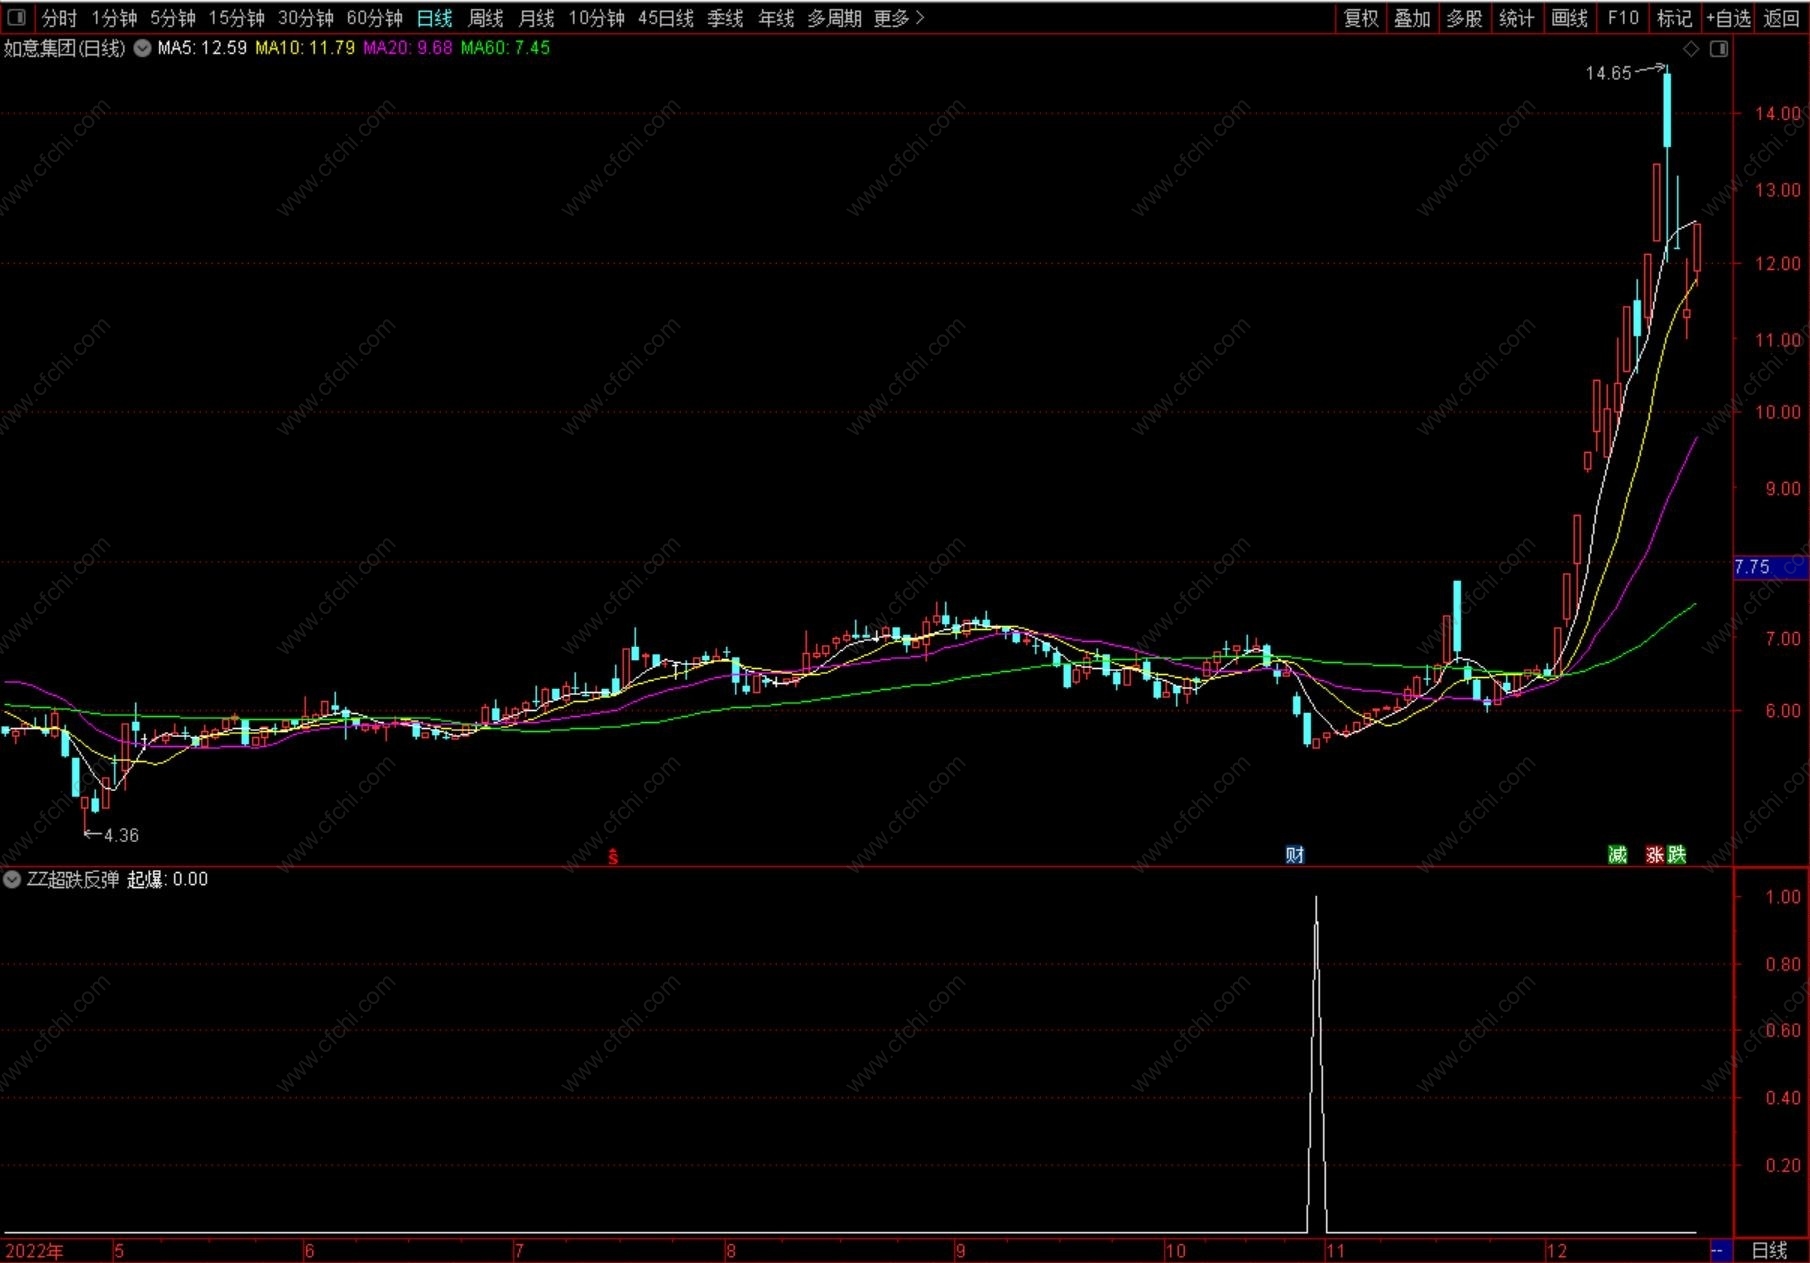Click the 叠加 overlay button
Image resolution: width=1810 pixels, height=1263 pixels.
click(1412, 18)
